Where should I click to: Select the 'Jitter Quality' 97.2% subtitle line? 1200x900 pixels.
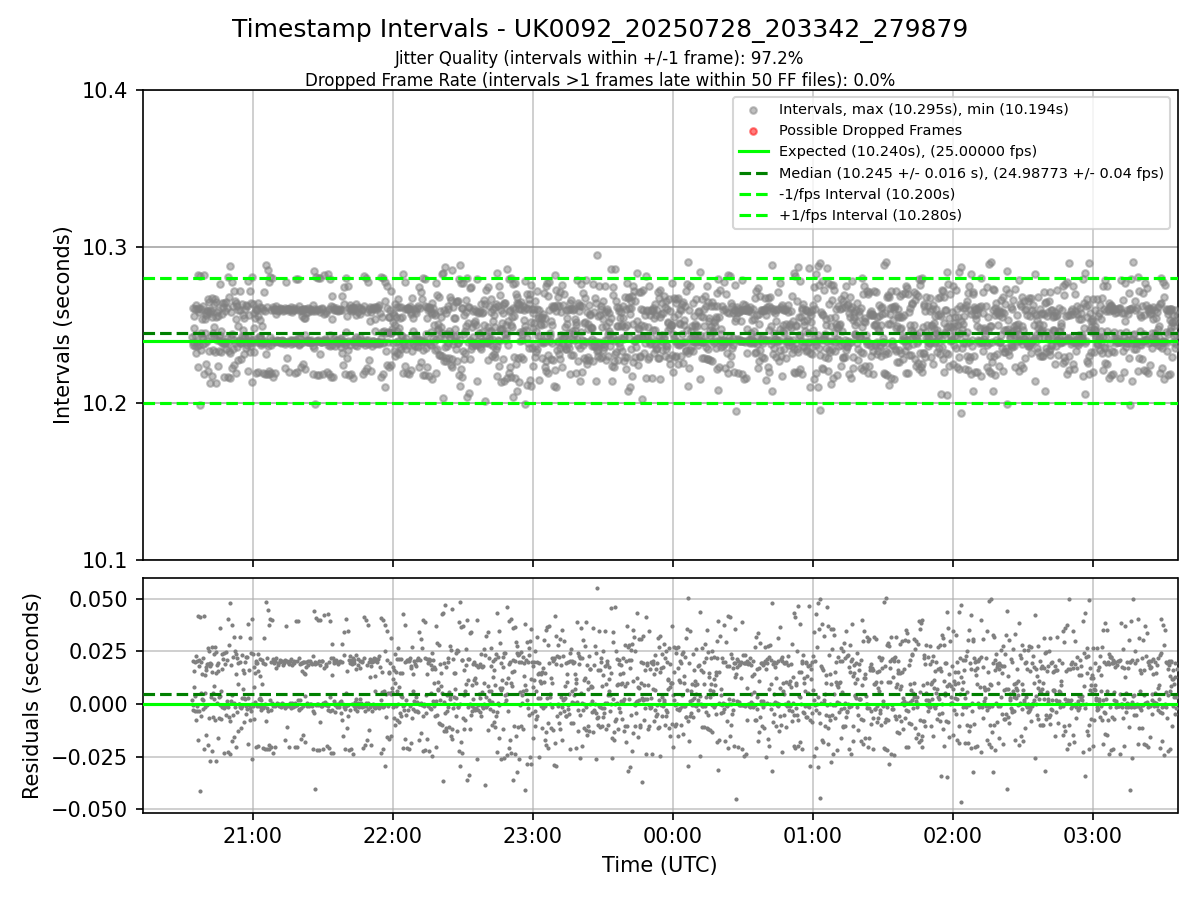point(600,58)
